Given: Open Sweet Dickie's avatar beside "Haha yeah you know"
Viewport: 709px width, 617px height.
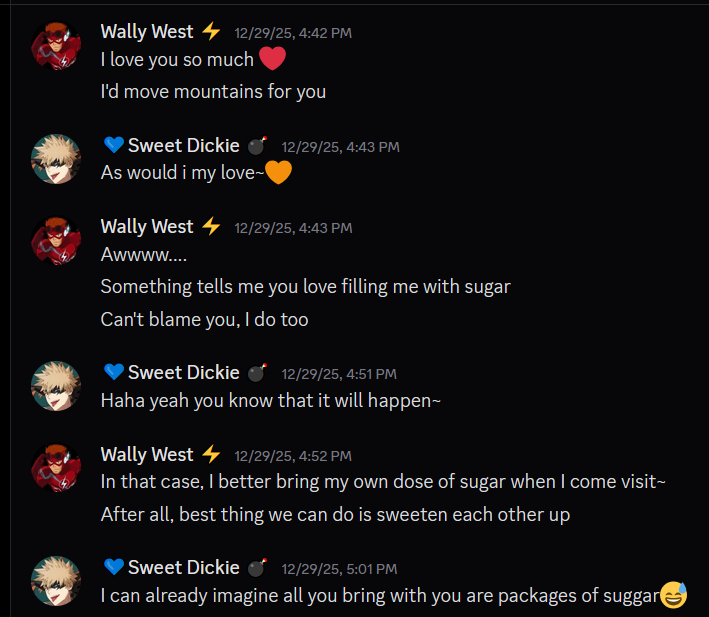Looking at the screenshot, I should tap(56, 387).
